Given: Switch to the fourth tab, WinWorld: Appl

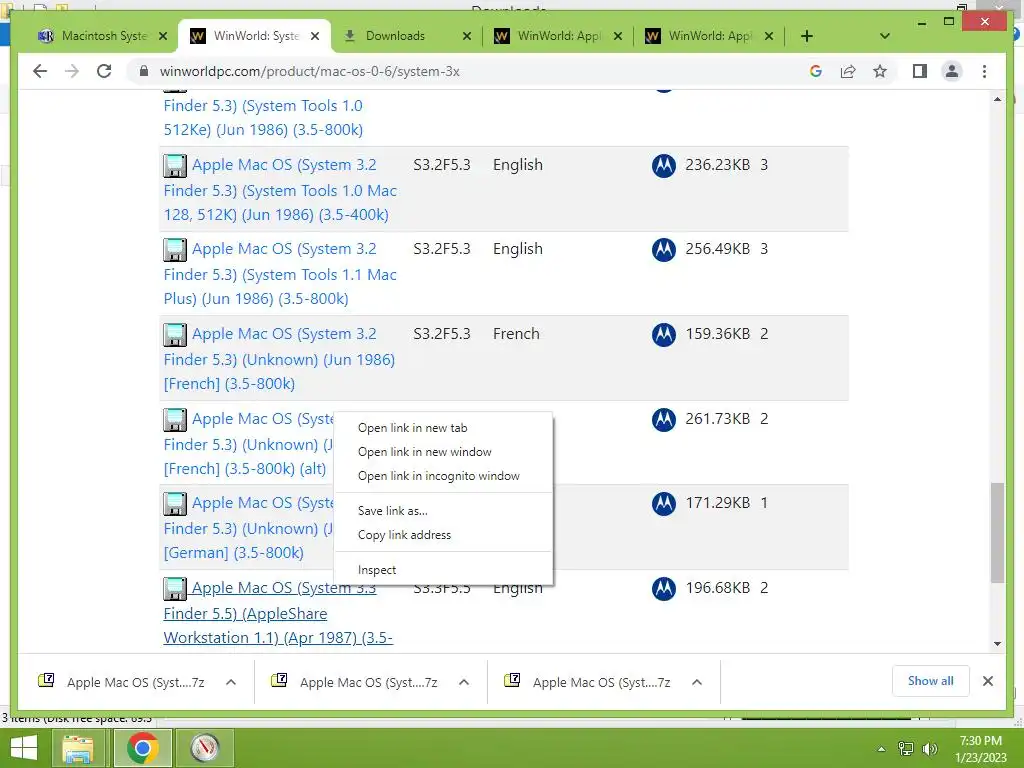Looking at the screenshot, I should tap(558, 36).
